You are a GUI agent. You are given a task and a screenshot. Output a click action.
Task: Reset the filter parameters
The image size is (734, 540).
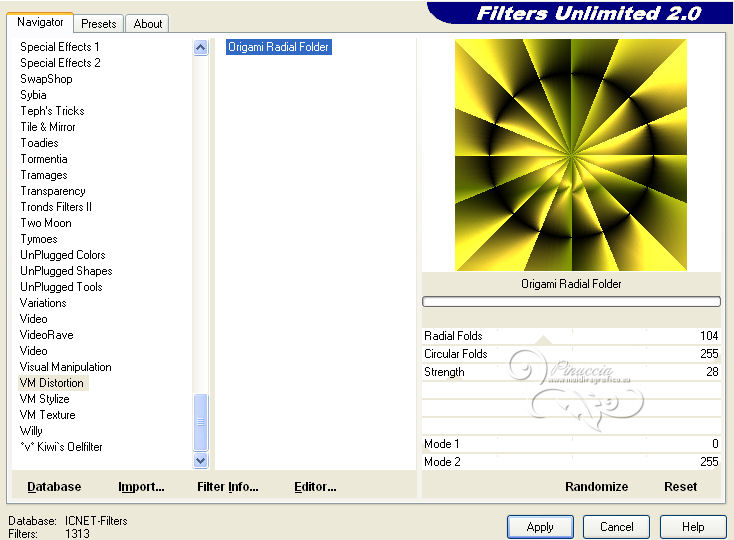pyautogui.click(x=680, y=487)
